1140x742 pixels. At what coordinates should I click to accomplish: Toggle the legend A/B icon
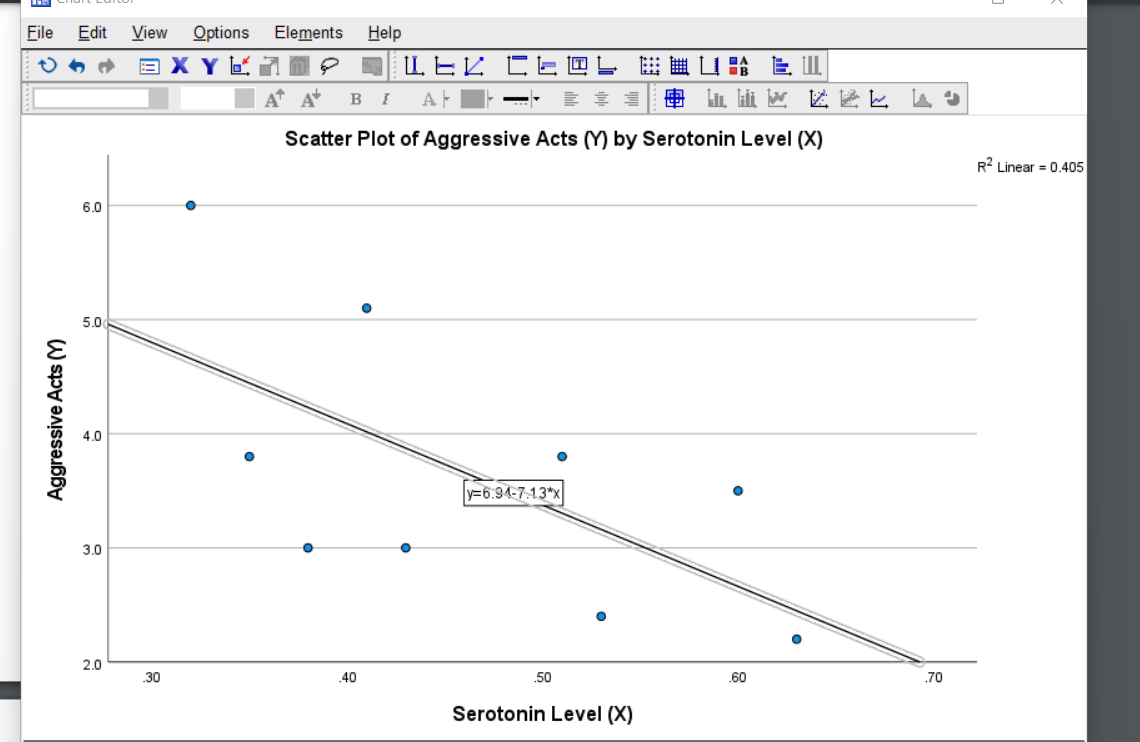(739, 66)
